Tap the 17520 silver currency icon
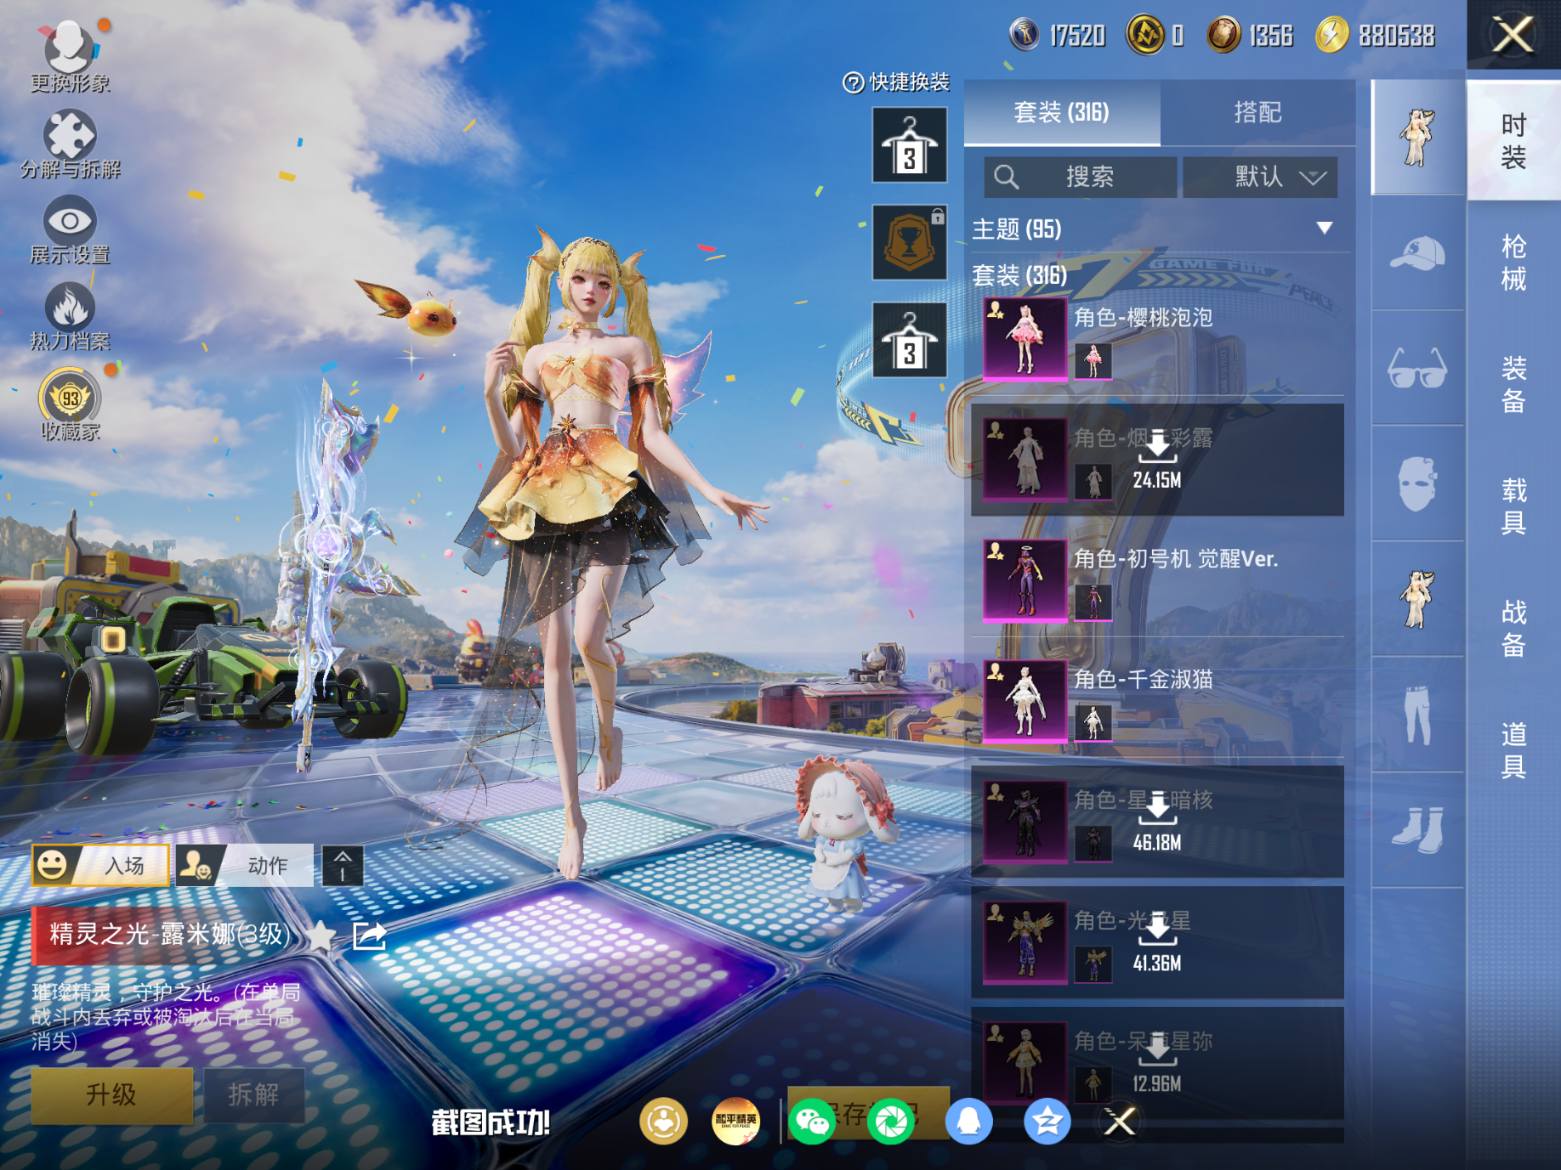The image size is (1561, 1170). pyautogui.click(x=1024, y=36)
